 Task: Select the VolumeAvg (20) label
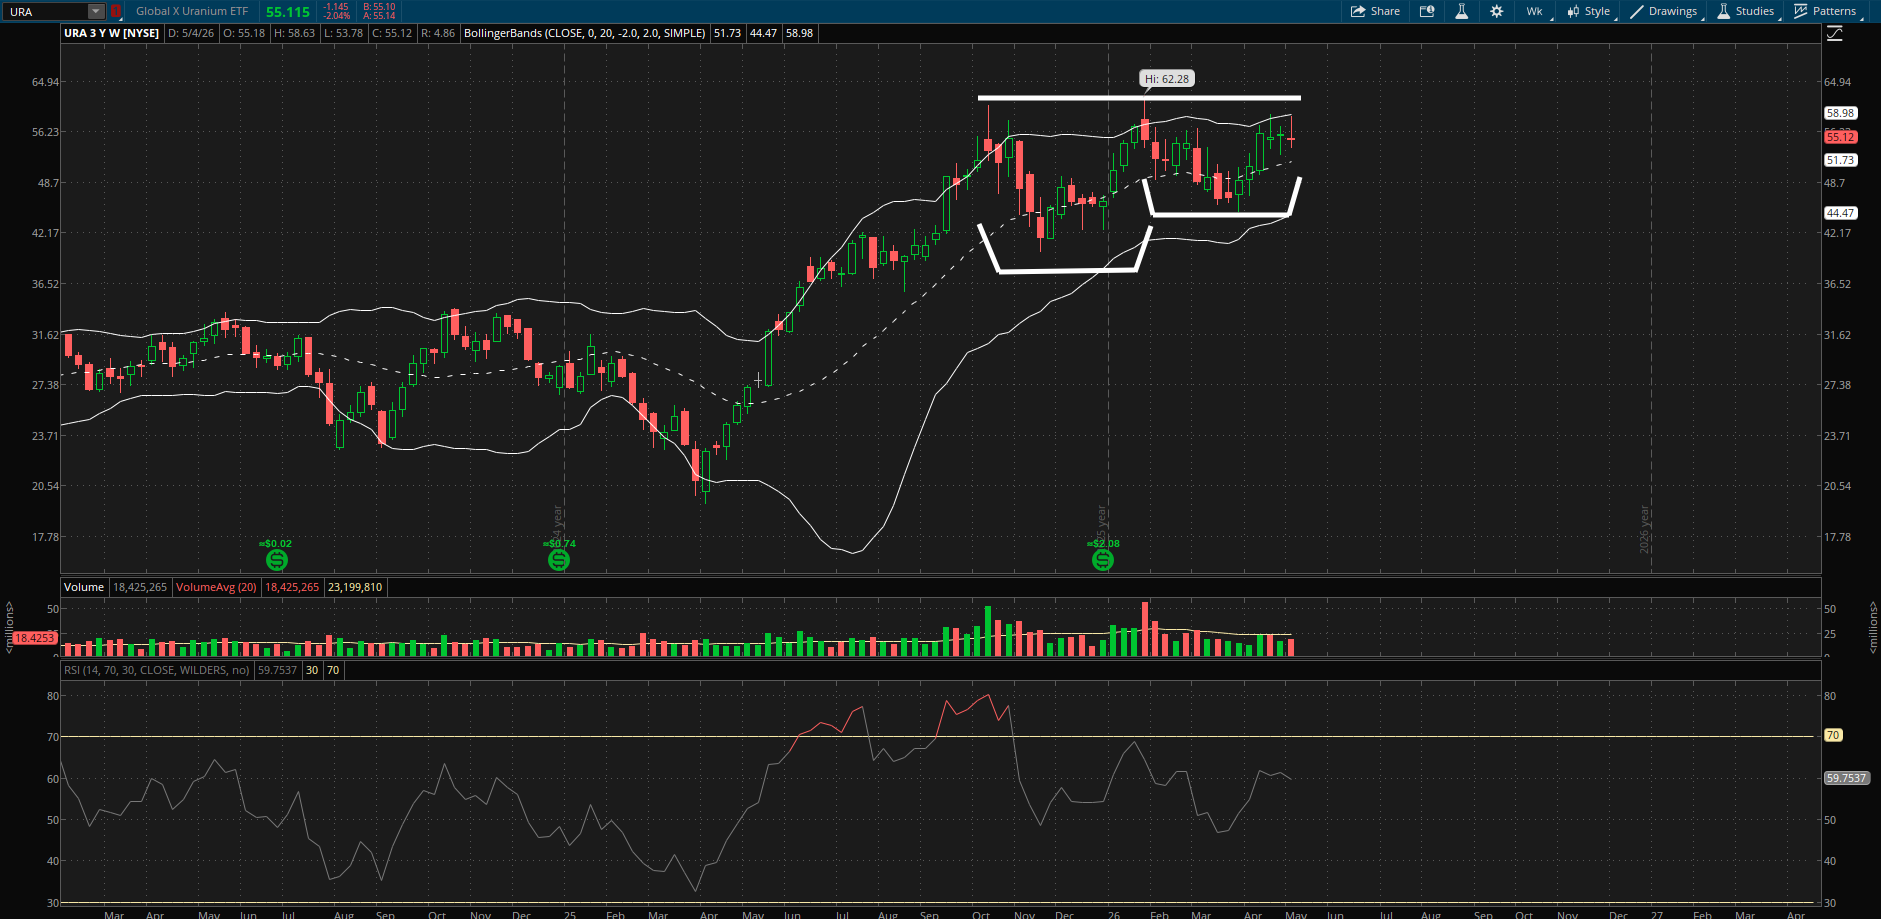click(x=216, y=587)
